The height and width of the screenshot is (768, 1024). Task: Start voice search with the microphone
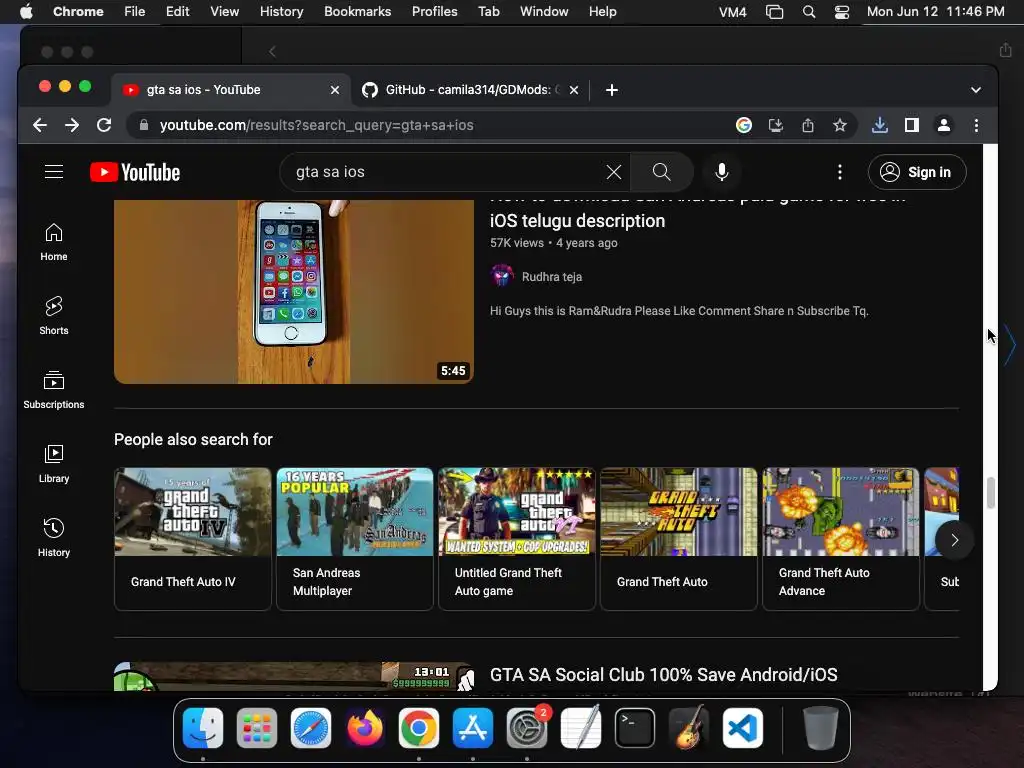click(722, 172)
